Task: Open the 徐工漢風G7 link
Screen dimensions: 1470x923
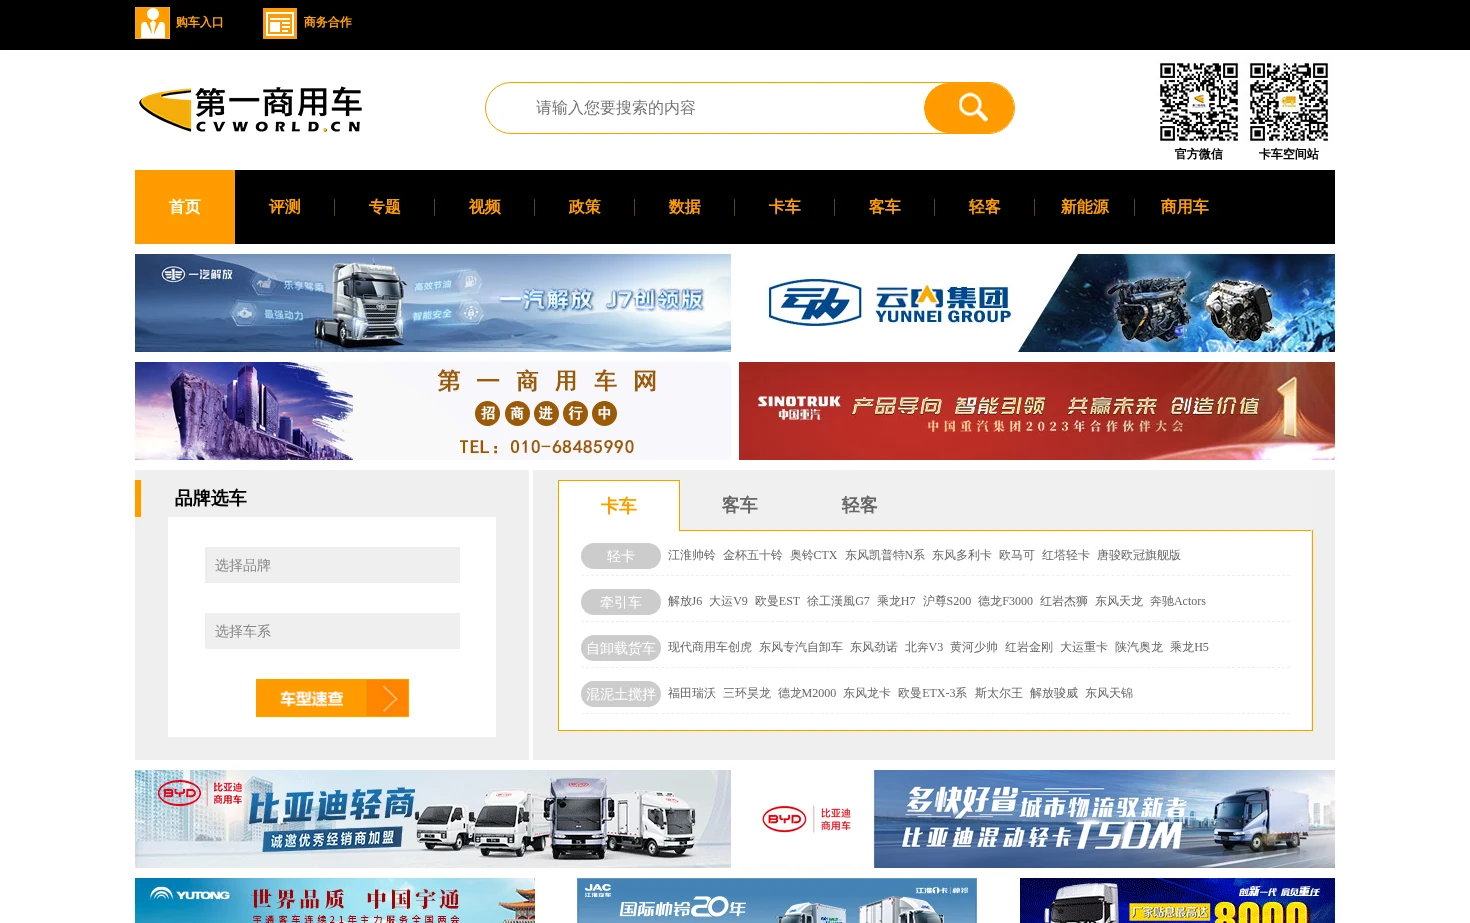Action: coord(838,601)
